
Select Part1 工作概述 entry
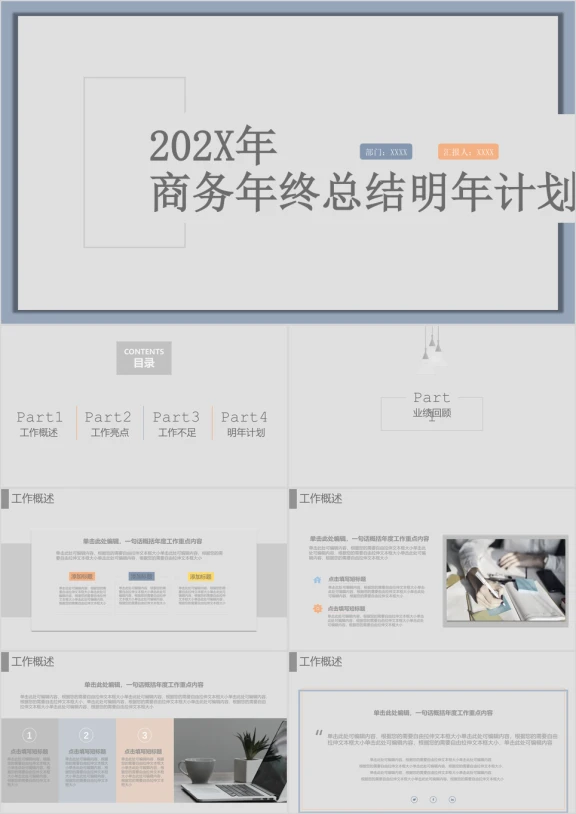click(39, 424)
